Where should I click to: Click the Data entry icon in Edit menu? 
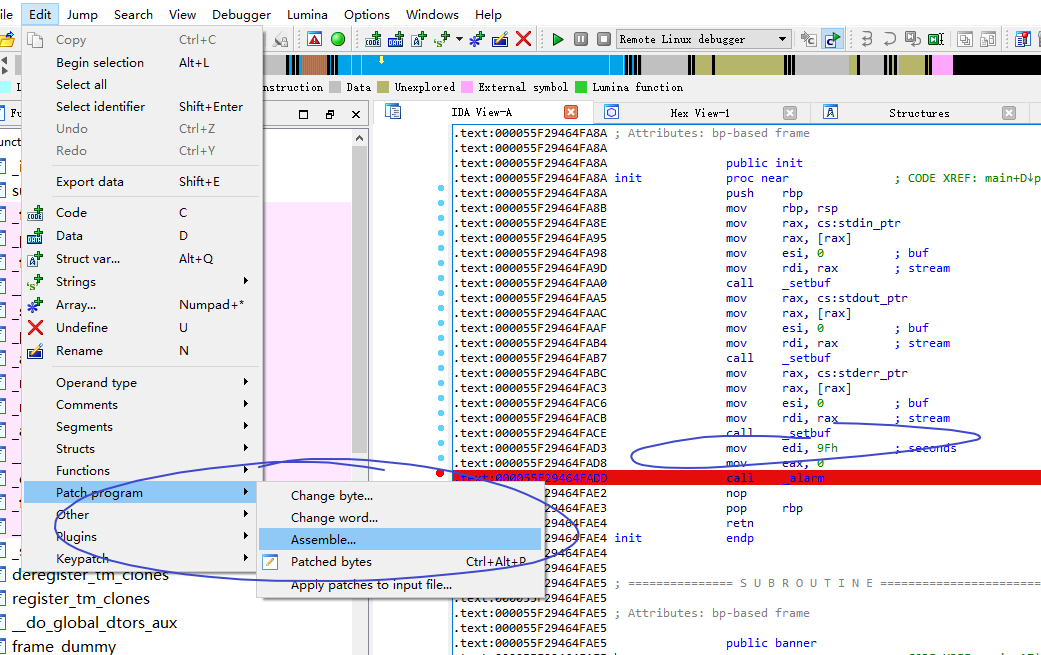35,236
